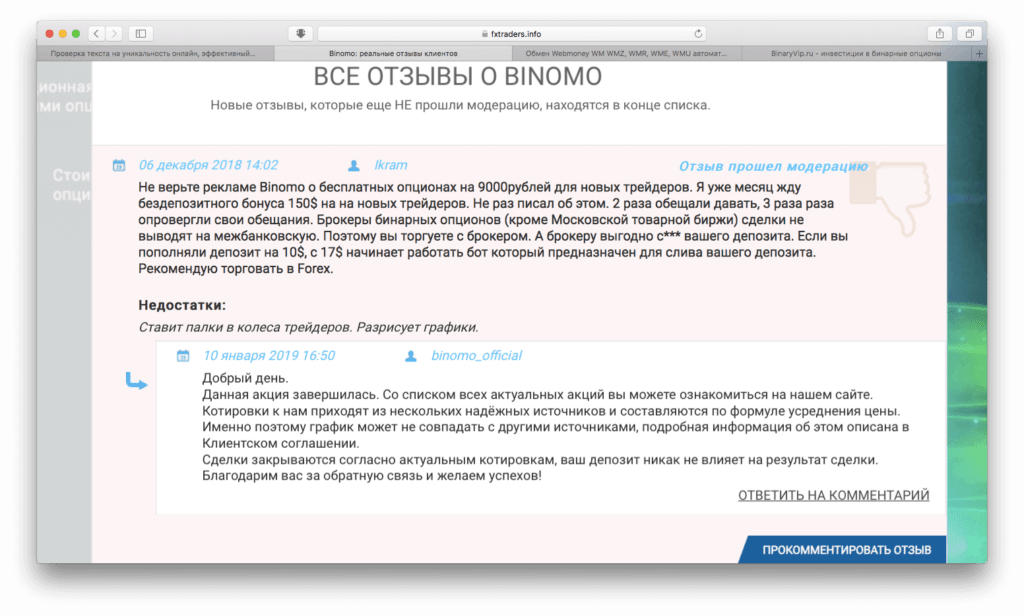Click the calendar icon beside the December review date
Viewport: 1024px width, 616px height.
point(117,165)
